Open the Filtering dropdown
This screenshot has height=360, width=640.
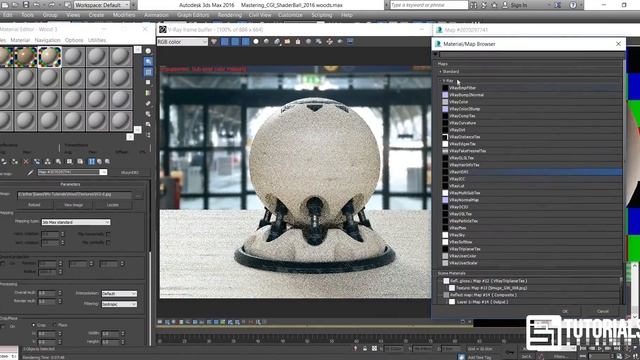tap(119, 304)
